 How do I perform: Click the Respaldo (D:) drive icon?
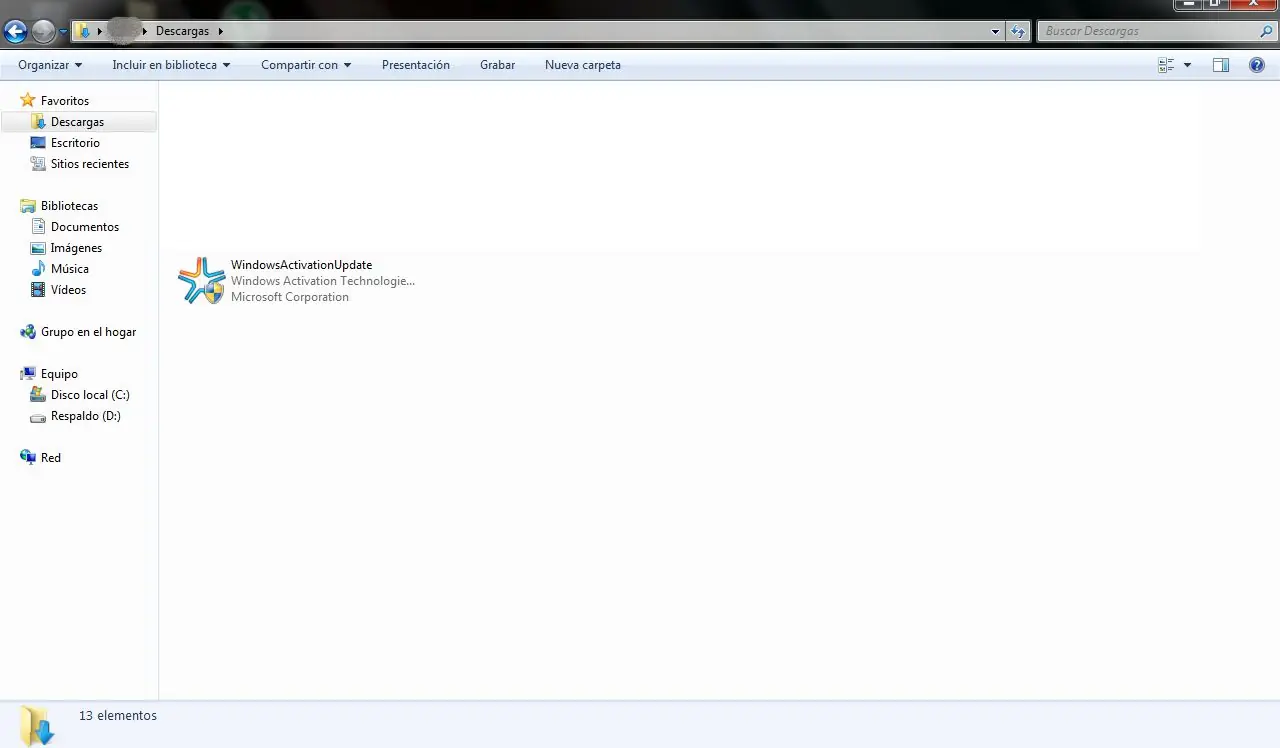click(x=38, y=417)
